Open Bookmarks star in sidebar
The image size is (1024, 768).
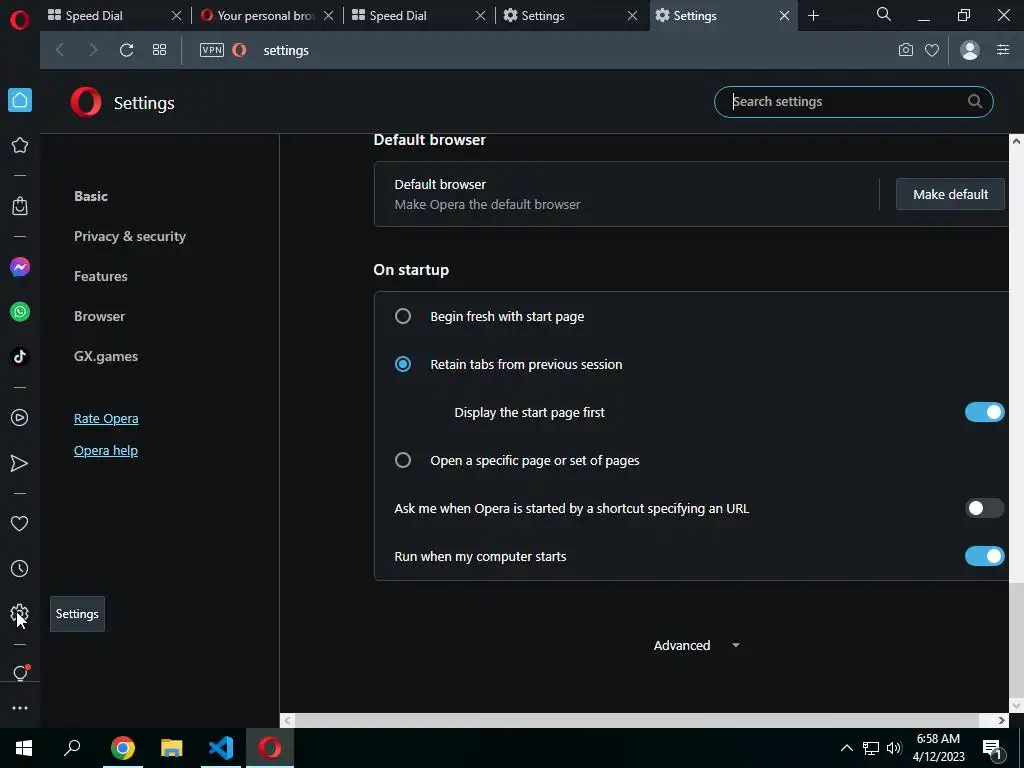point(20,145)
